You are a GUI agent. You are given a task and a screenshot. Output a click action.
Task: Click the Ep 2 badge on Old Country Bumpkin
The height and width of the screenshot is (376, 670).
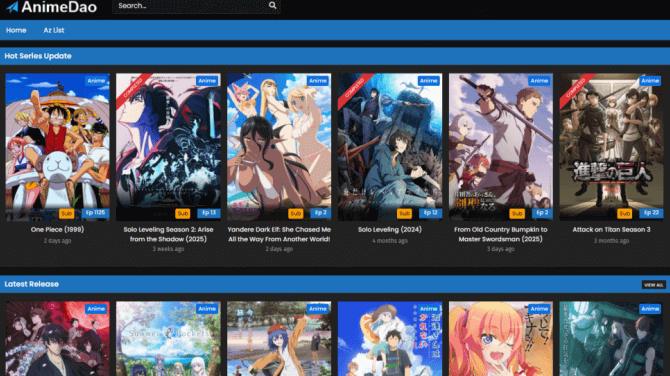coord(542,213)
